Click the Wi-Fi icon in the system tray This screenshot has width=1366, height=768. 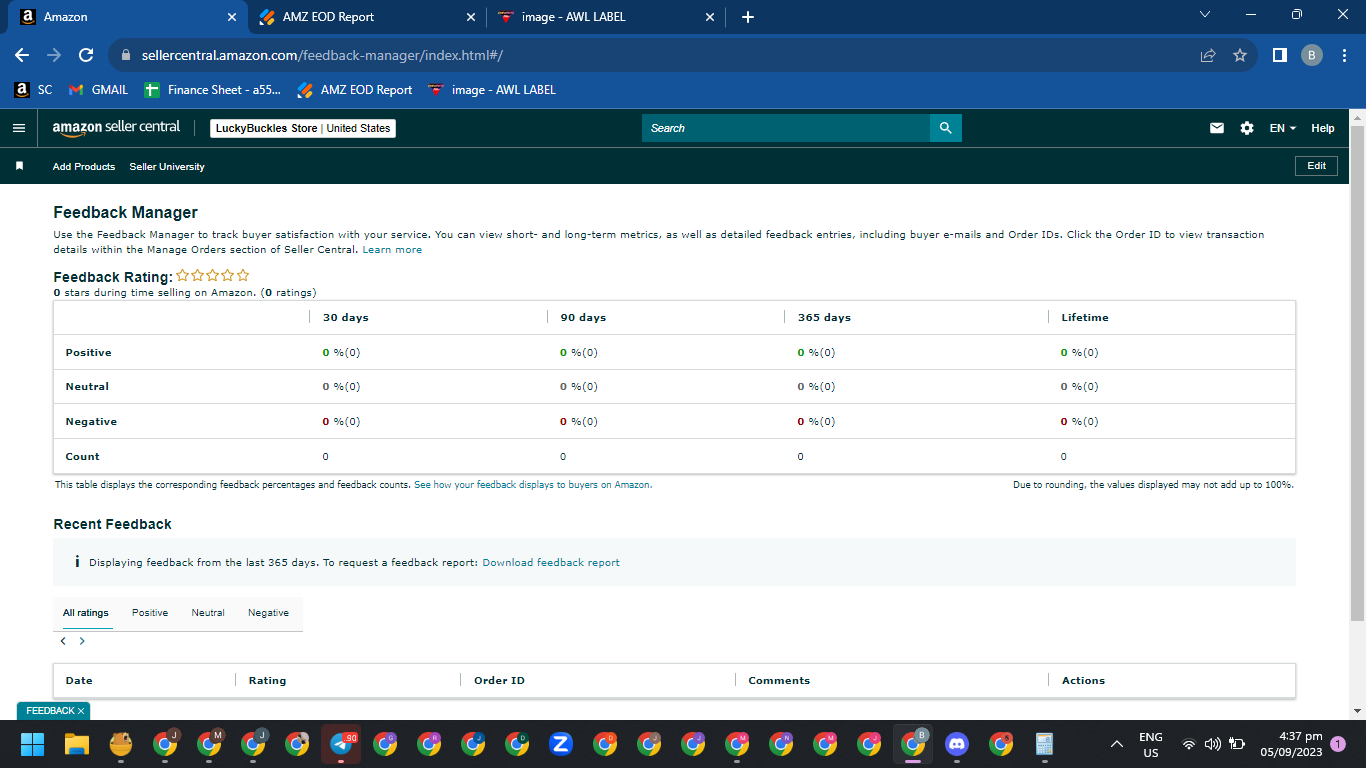(1189, 744)
